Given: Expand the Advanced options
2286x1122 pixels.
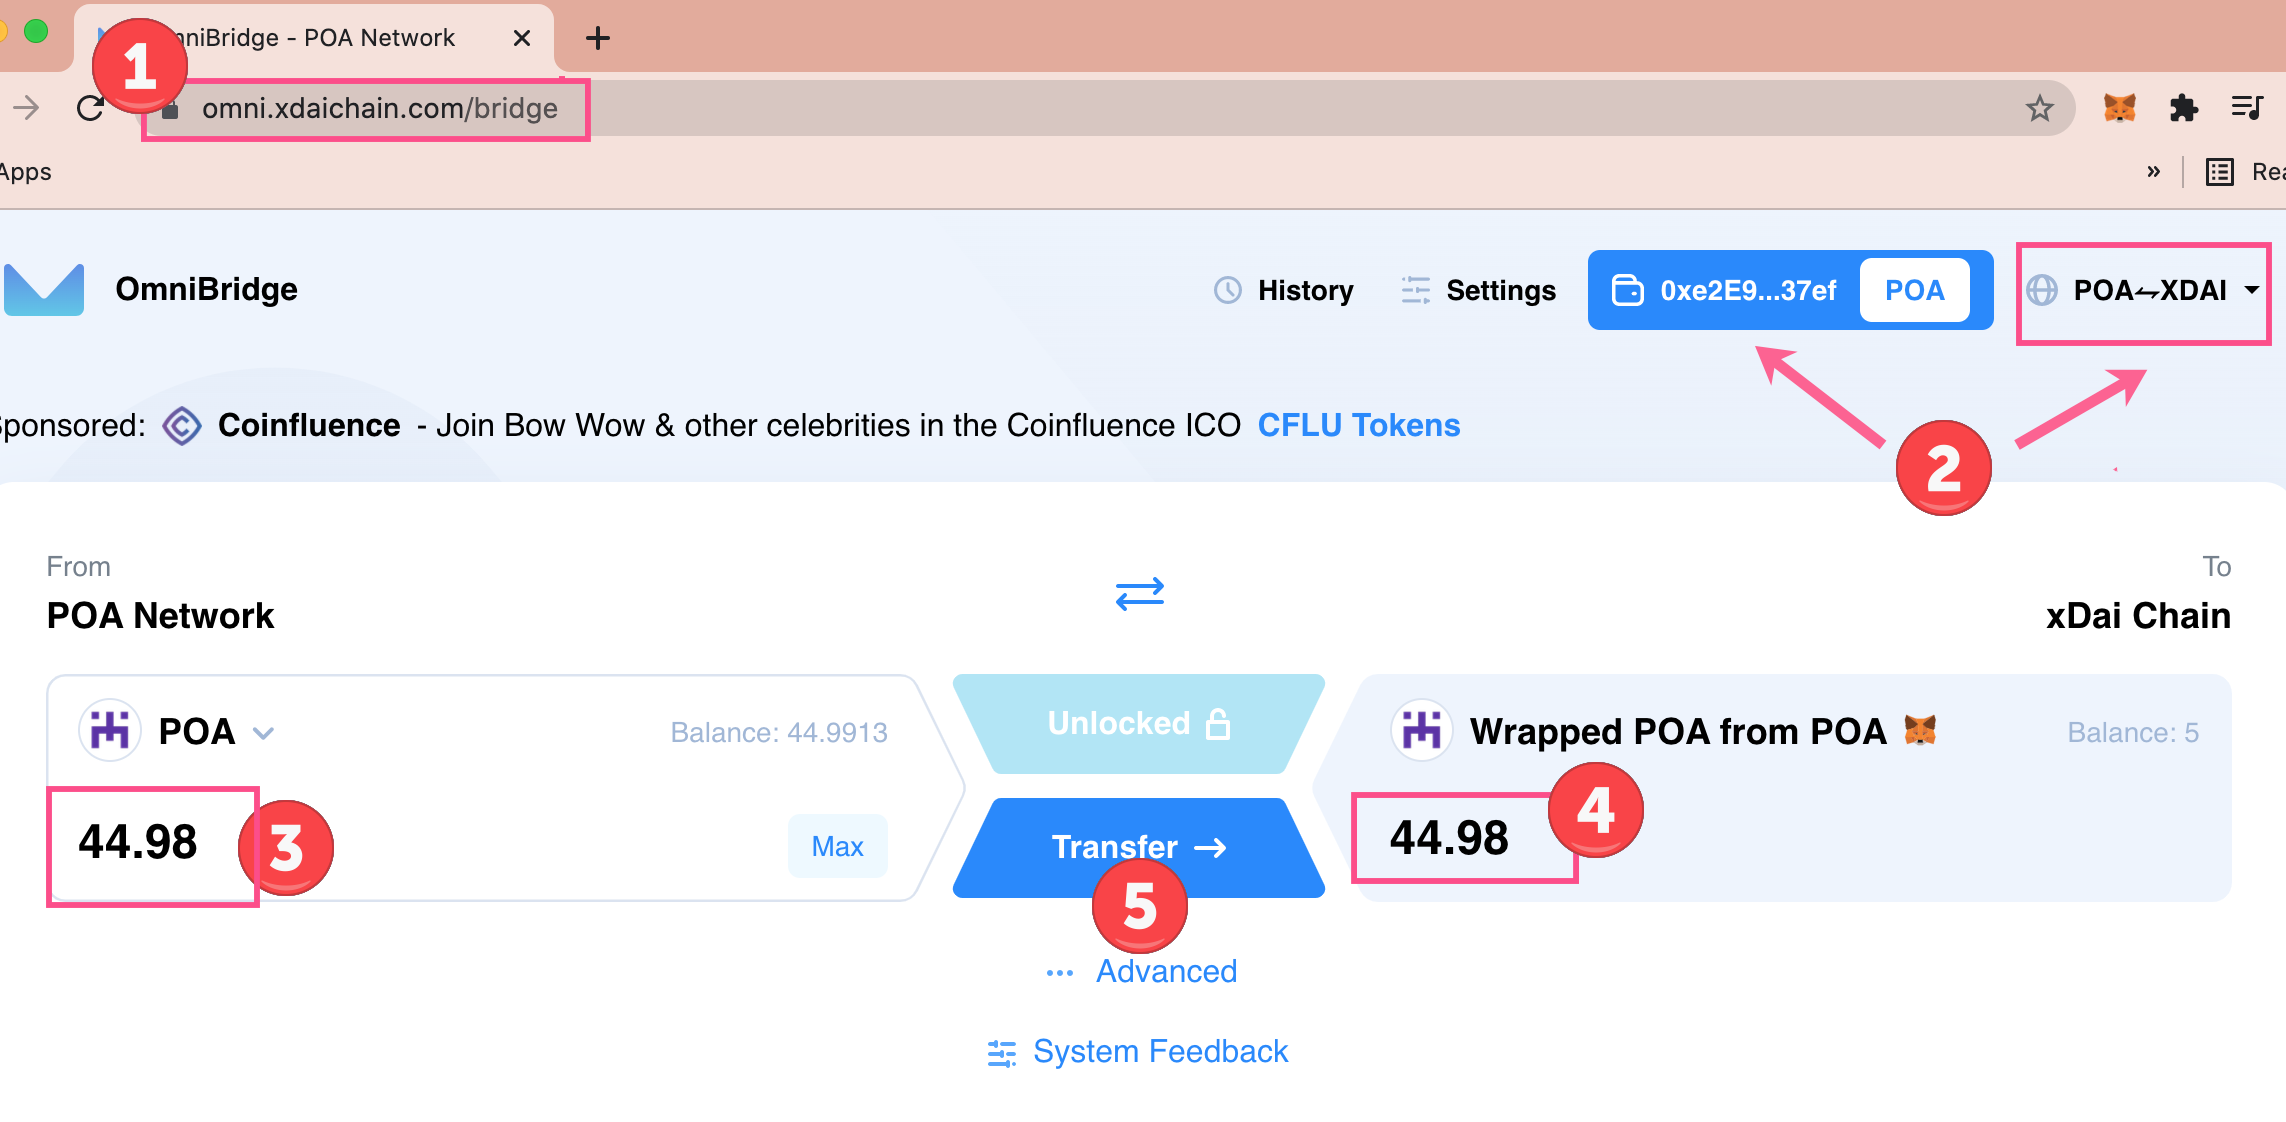Looking at the screenshot, I should click(1141, 972).
